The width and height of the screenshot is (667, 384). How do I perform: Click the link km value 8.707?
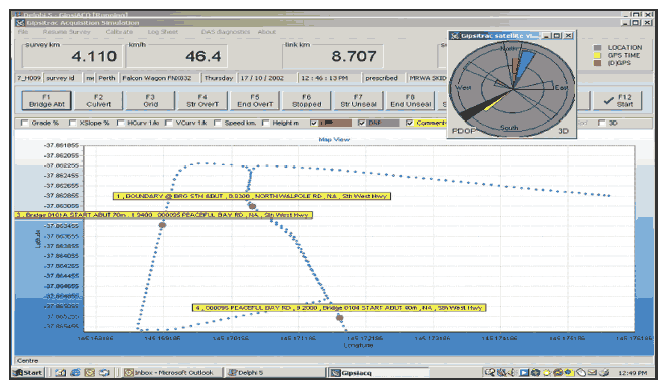354,56
